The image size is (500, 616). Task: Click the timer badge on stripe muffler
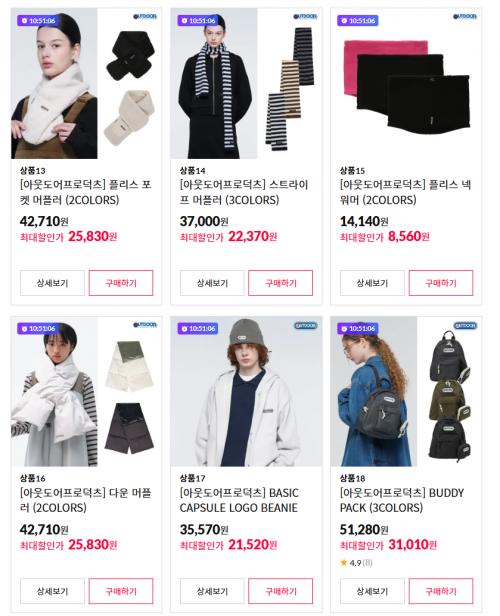[198, 20]
